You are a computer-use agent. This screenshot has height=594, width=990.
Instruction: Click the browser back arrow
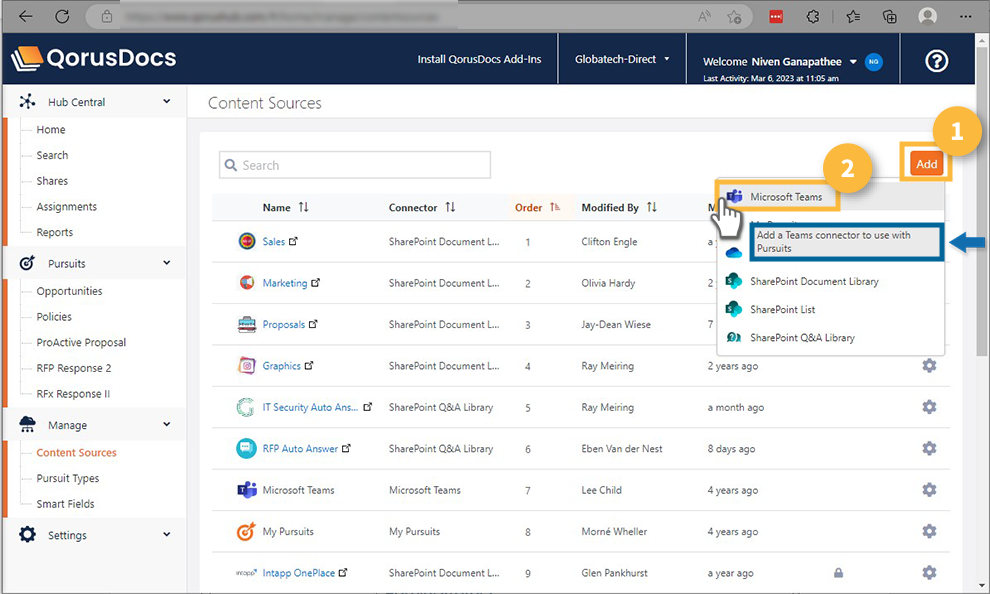point(26,16)
